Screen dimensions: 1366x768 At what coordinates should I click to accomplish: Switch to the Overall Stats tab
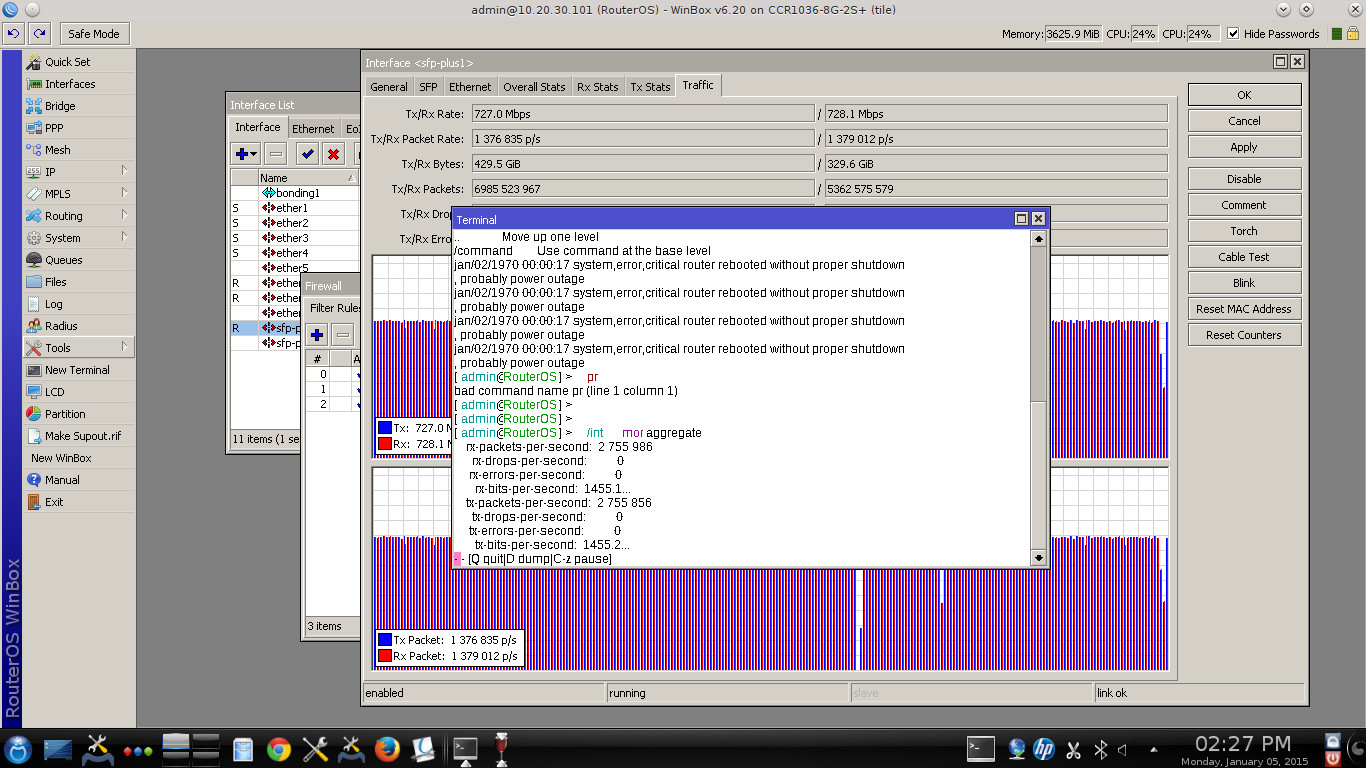pyautogui.click(x=534, y=87)
